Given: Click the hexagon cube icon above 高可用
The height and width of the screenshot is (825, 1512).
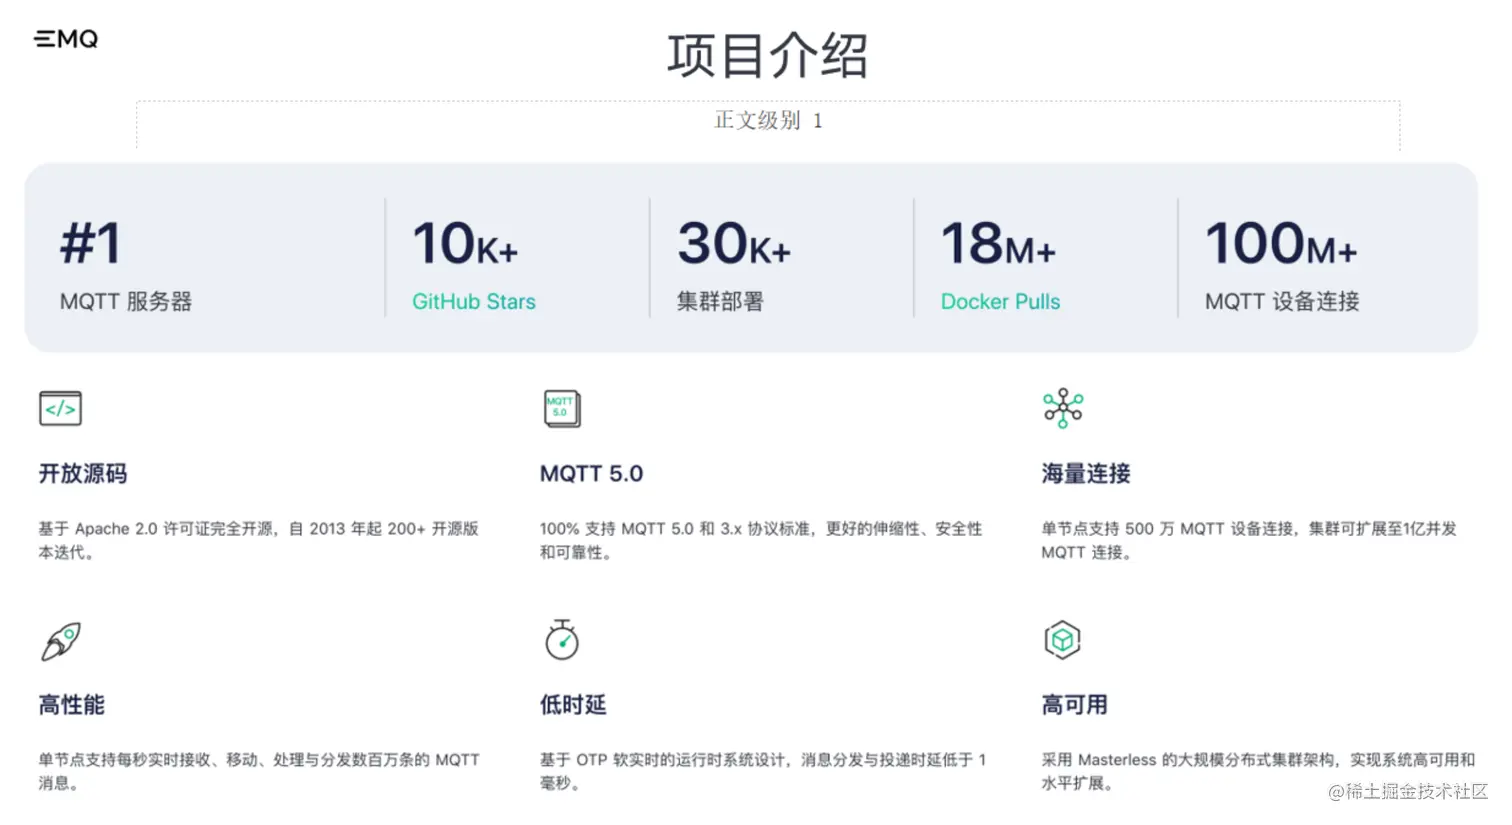Looking at the screenshot, I should (1062, 639).
